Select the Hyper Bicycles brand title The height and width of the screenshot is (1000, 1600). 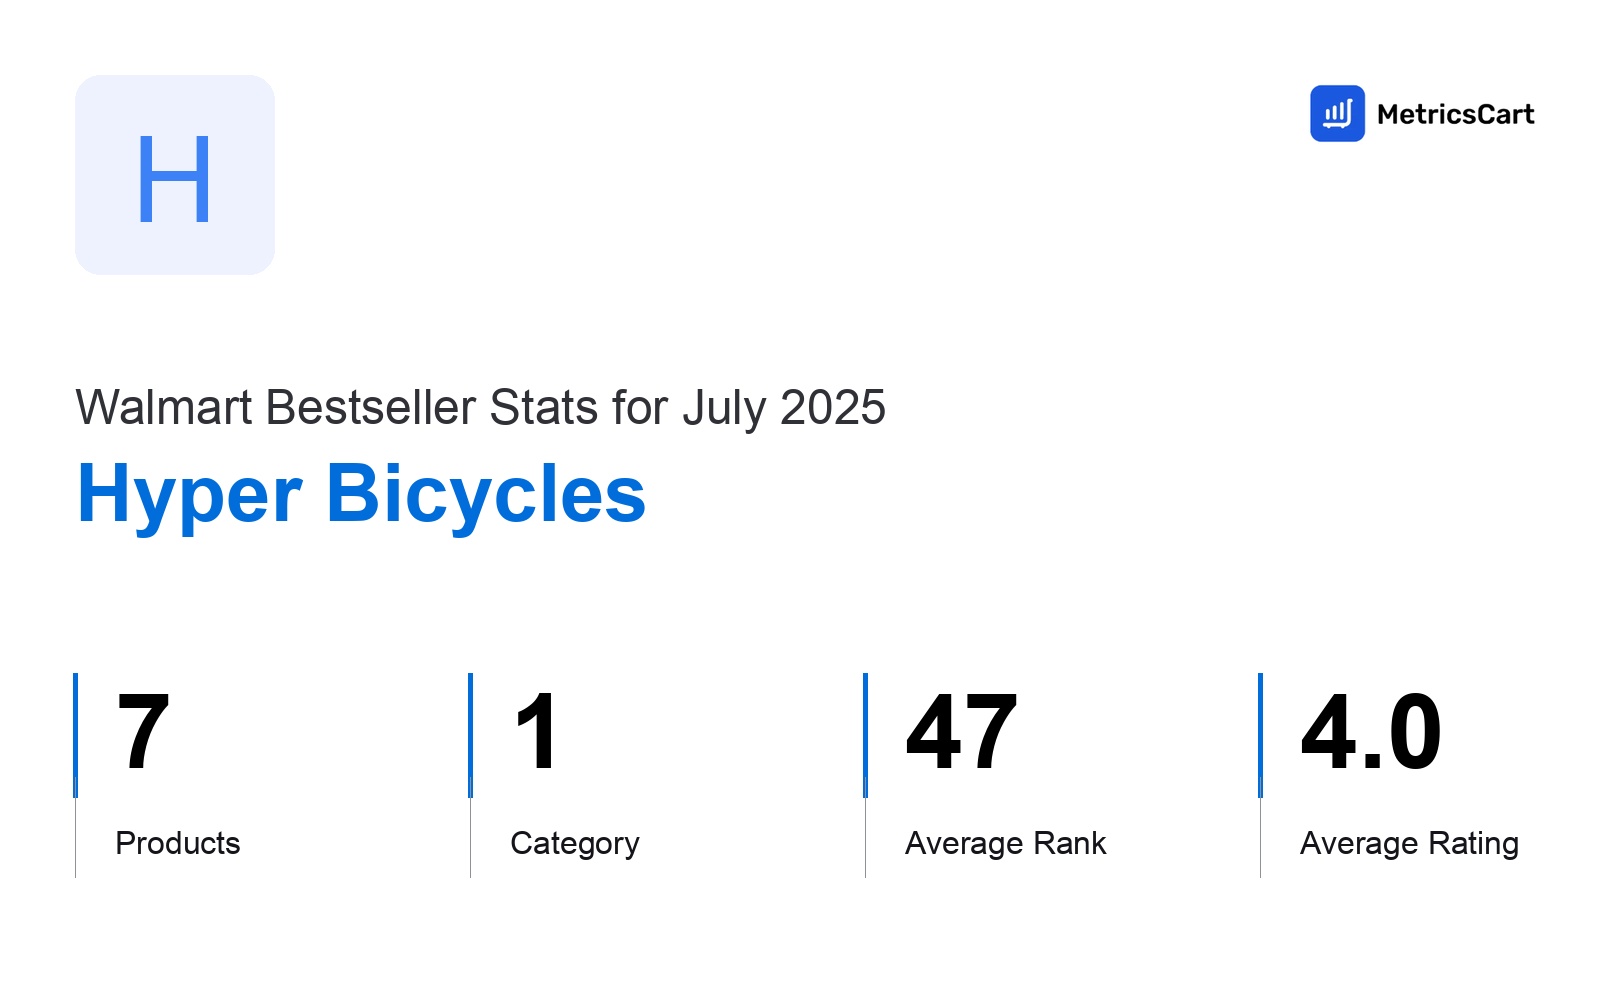tap(361, 495)
